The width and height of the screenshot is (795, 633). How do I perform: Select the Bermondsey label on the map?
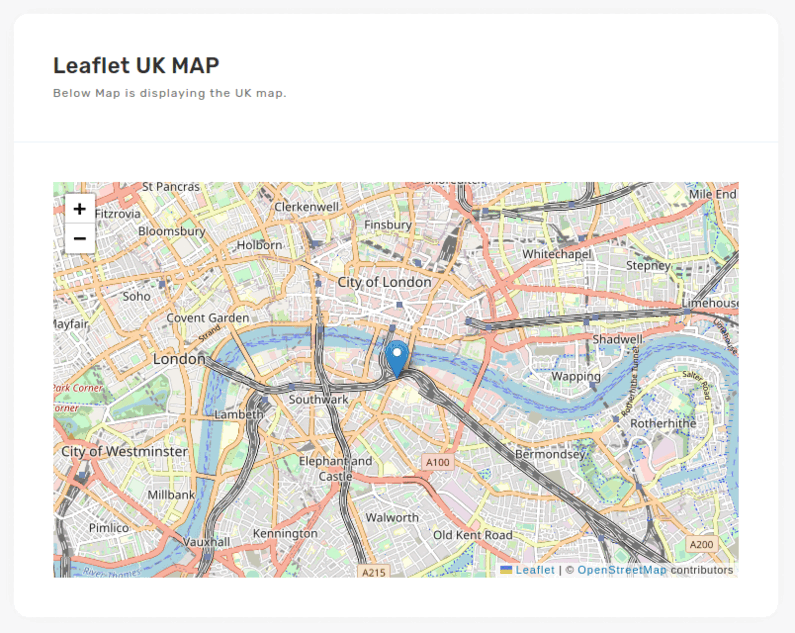(549, 454)
